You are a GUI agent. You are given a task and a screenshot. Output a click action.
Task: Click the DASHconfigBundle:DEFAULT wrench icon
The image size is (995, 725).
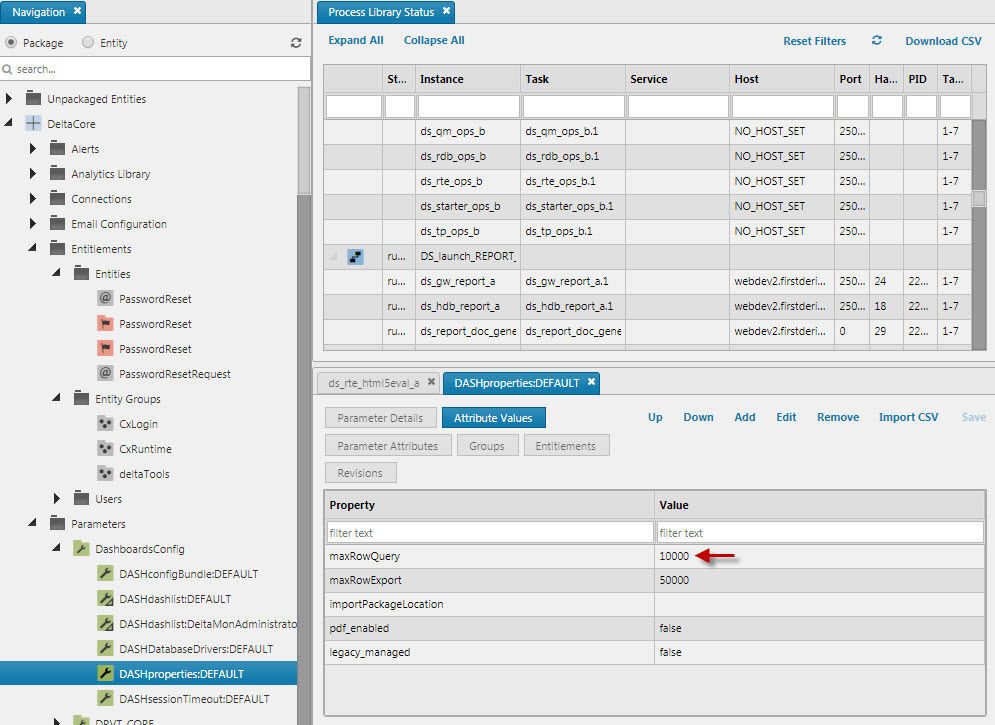point(105,573)
